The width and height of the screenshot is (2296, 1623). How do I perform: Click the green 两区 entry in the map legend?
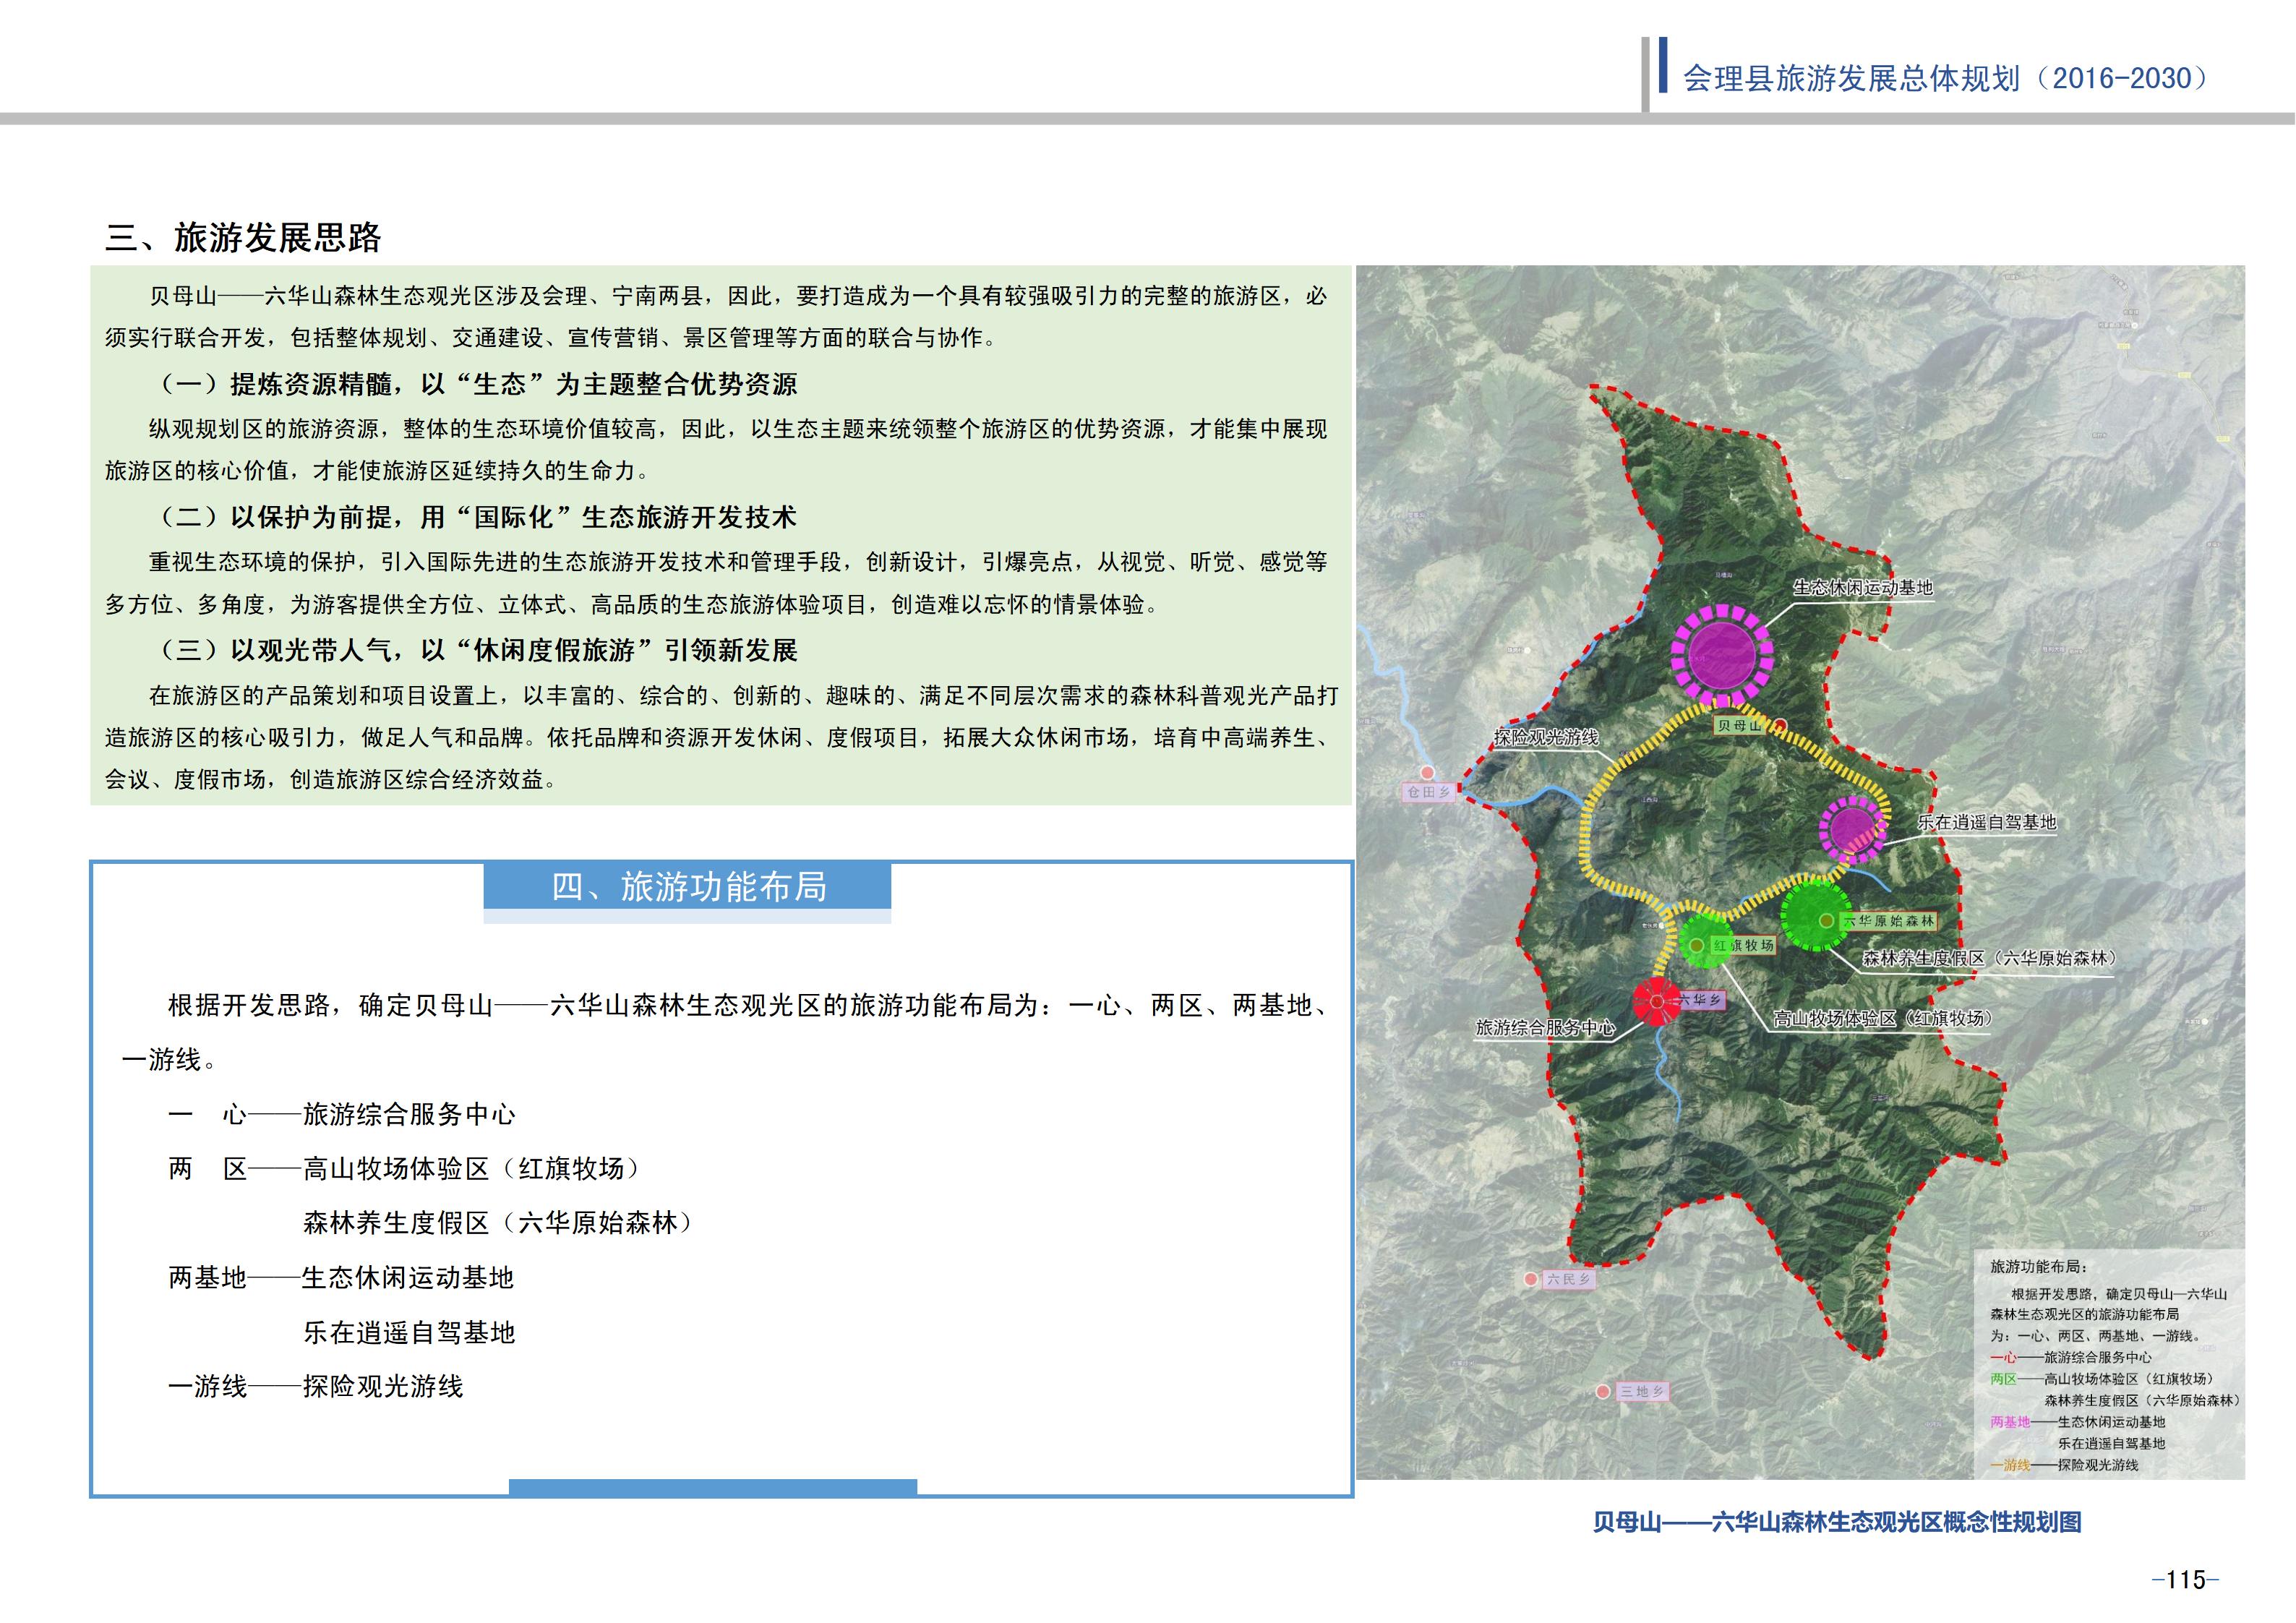click(2103, 1379)
